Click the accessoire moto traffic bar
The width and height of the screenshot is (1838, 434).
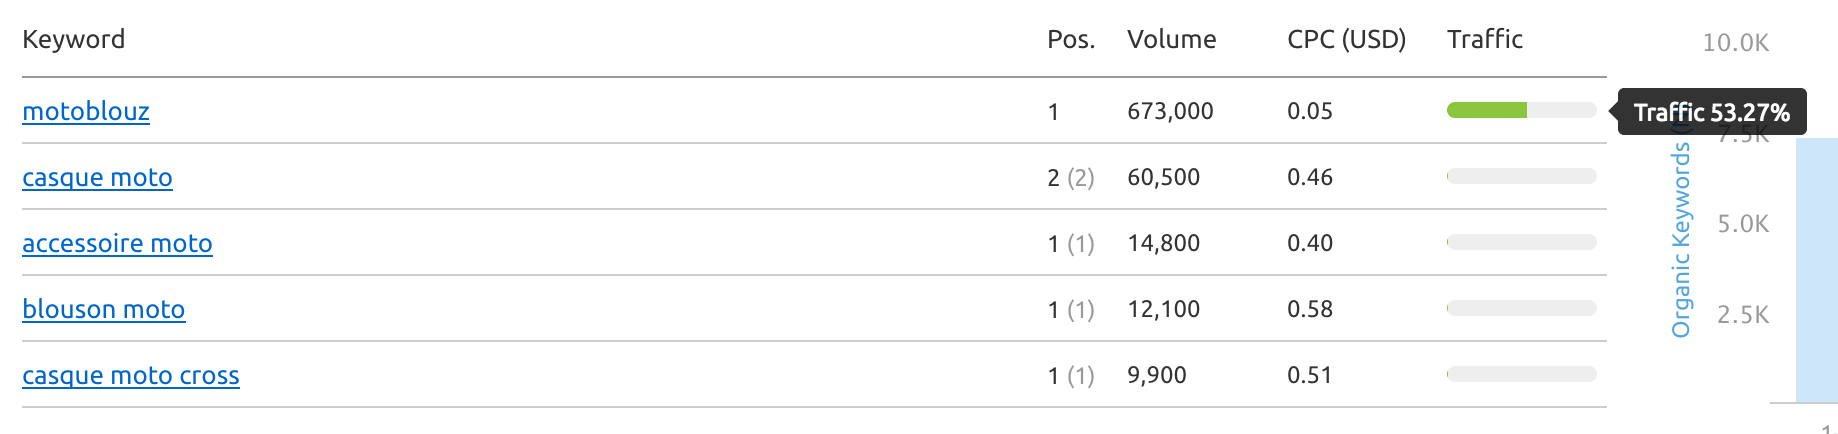pyautogui.click(x=1522, y=242)
